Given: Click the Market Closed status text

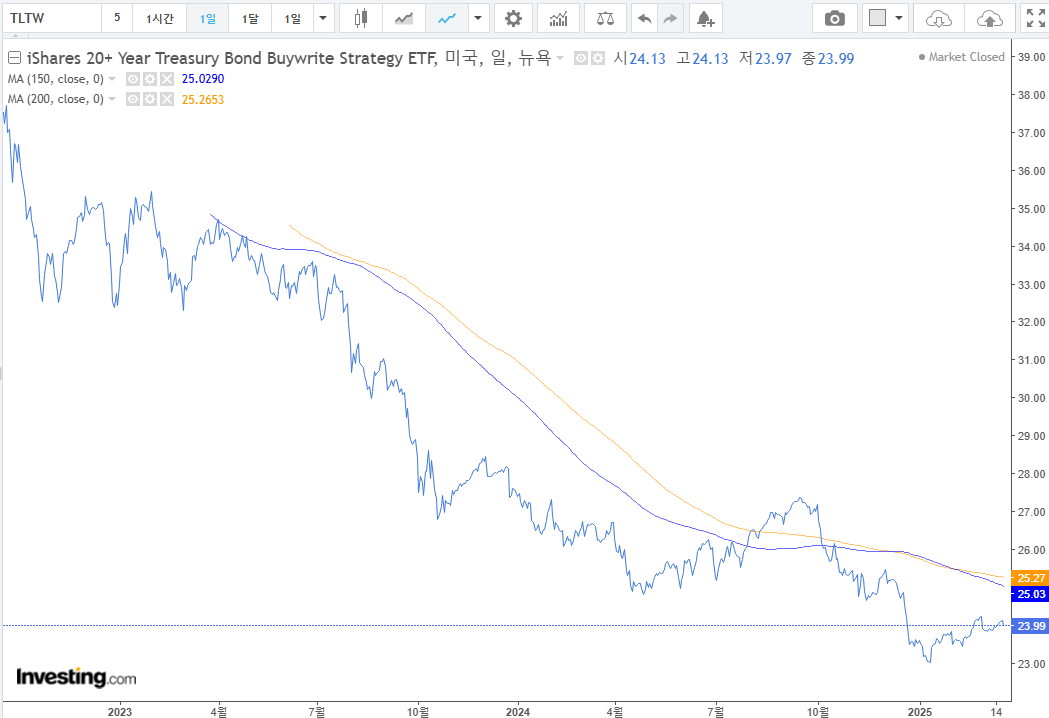Looking at the screenshot, I should pyautogui.click(x=966, y=58).
